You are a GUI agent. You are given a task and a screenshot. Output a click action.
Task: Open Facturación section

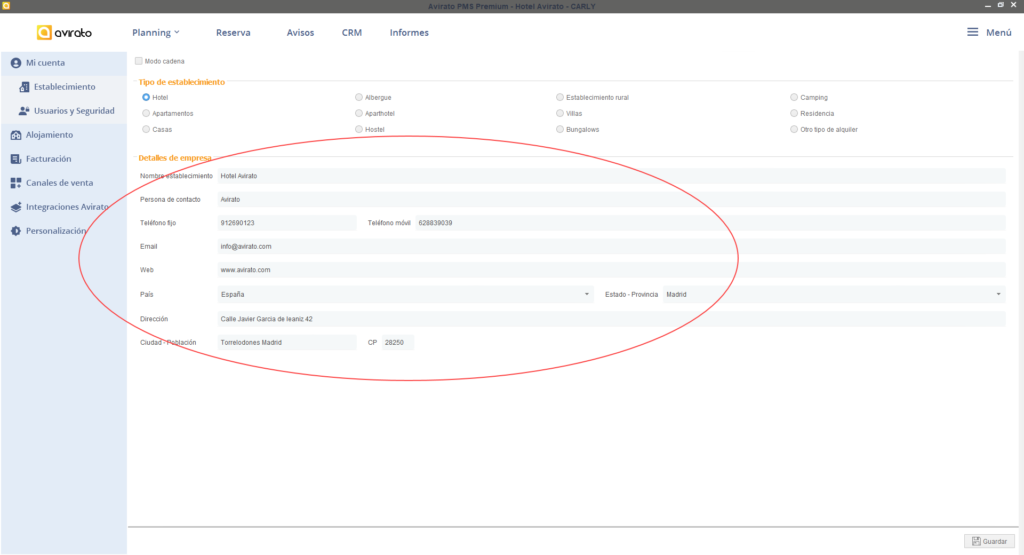pos(63,159)
